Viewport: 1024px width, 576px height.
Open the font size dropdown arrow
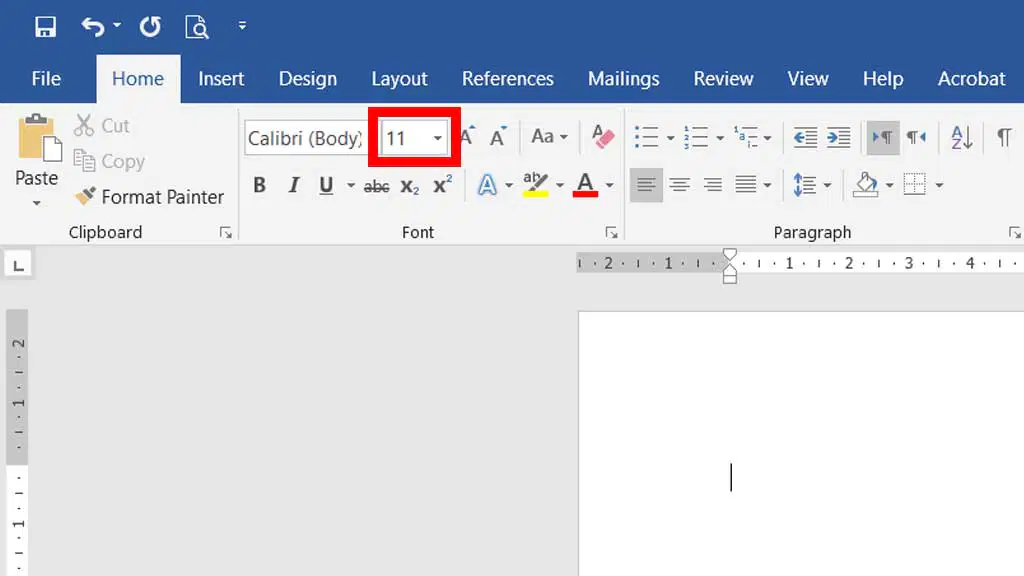click(438, 138)
